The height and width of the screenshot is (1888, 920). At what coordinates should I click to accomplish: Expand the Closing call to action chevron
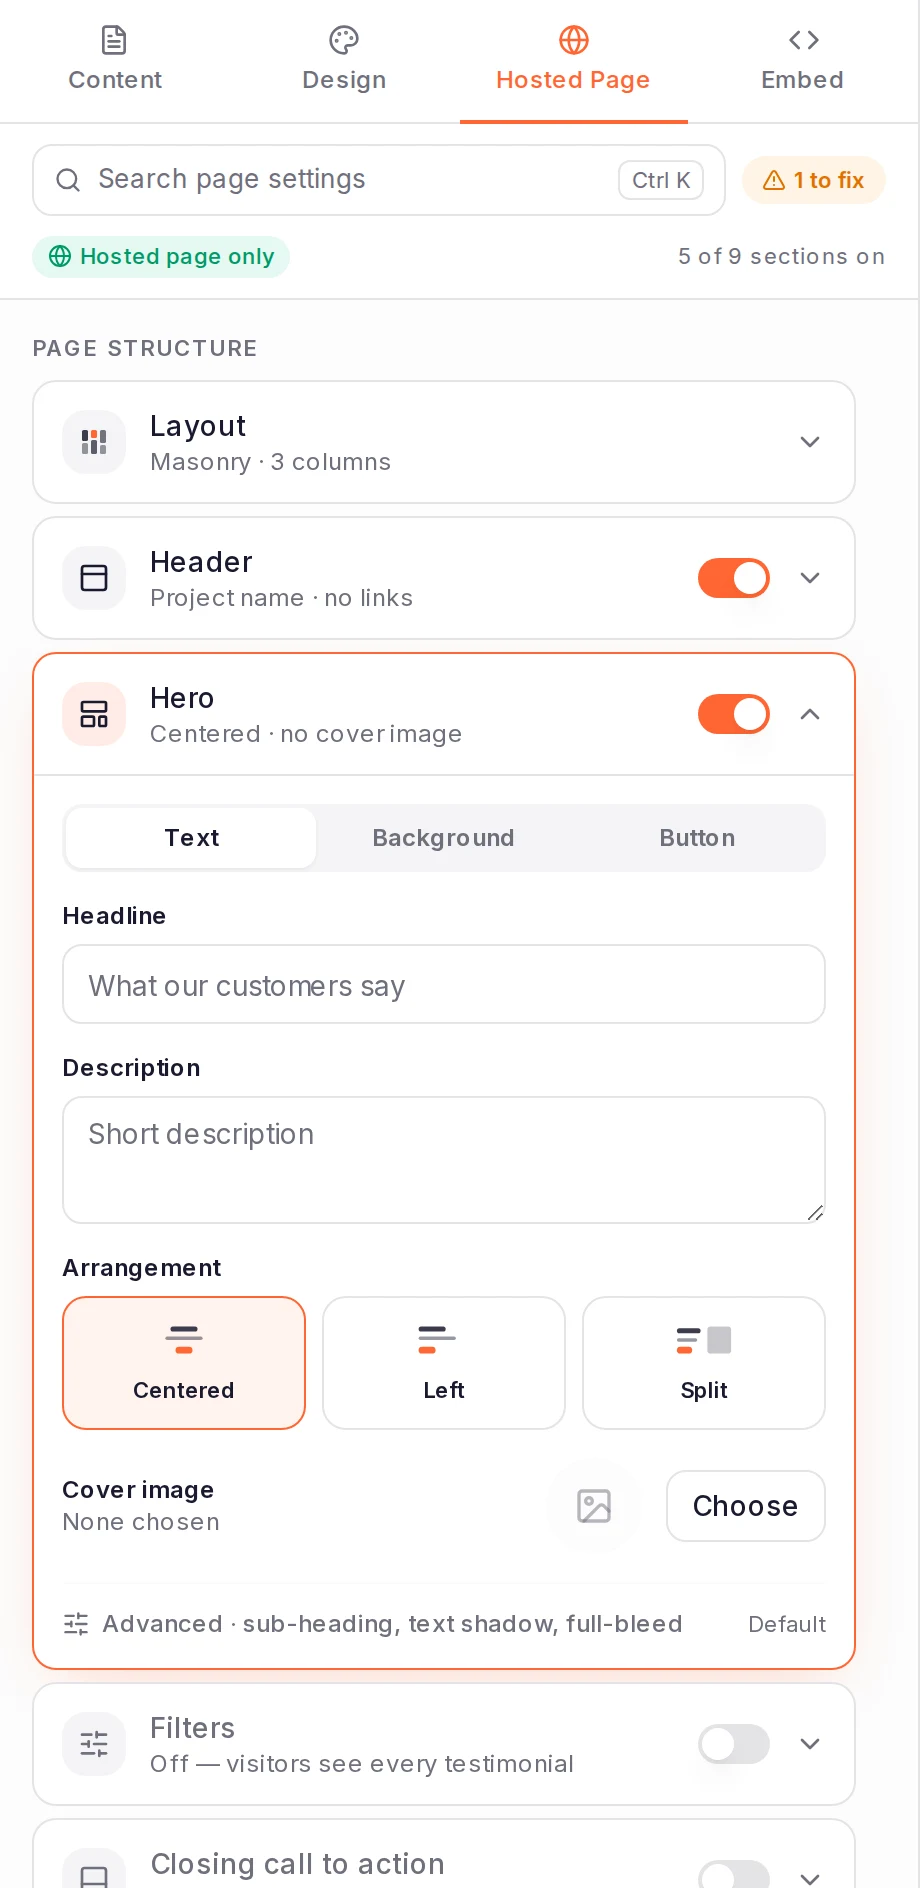click(x=810, y=1878)
